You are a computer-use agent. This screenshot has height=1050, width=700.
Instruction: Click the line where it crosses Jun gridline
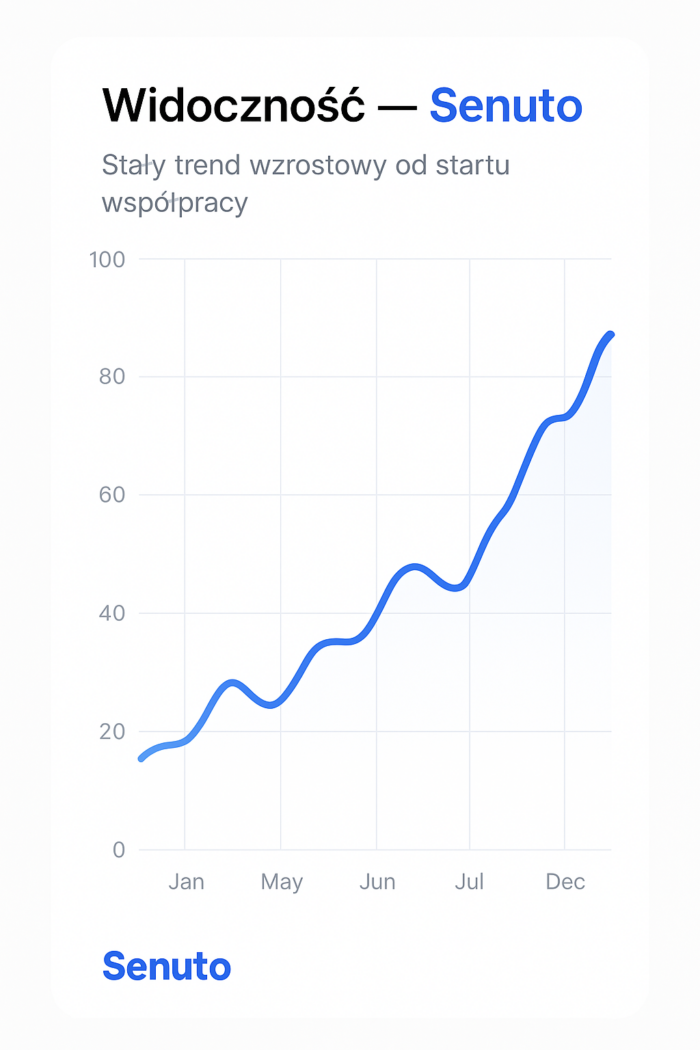coord(377,615)
